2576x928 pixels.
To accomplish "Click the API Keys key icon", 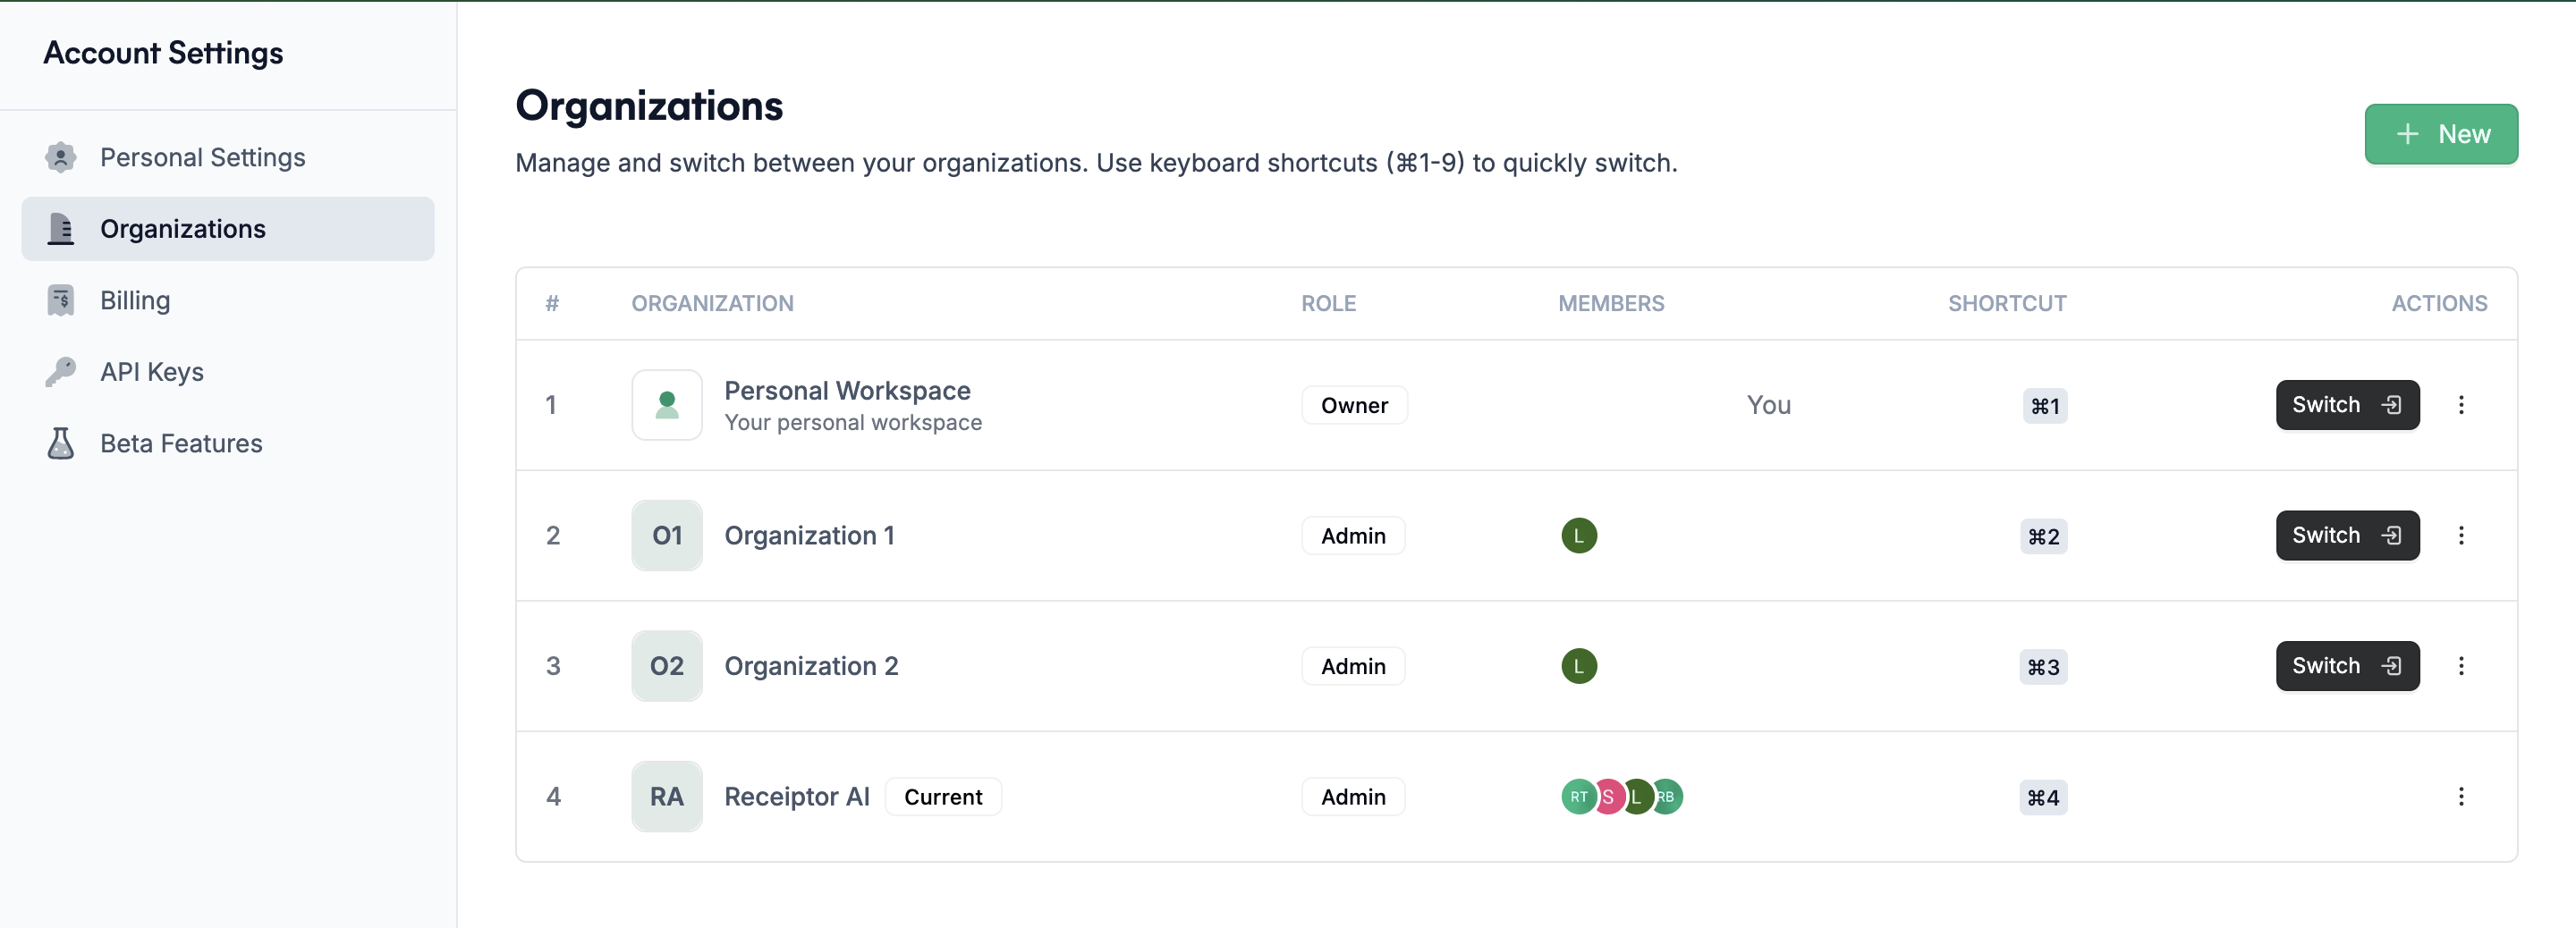I will point(61,372).
